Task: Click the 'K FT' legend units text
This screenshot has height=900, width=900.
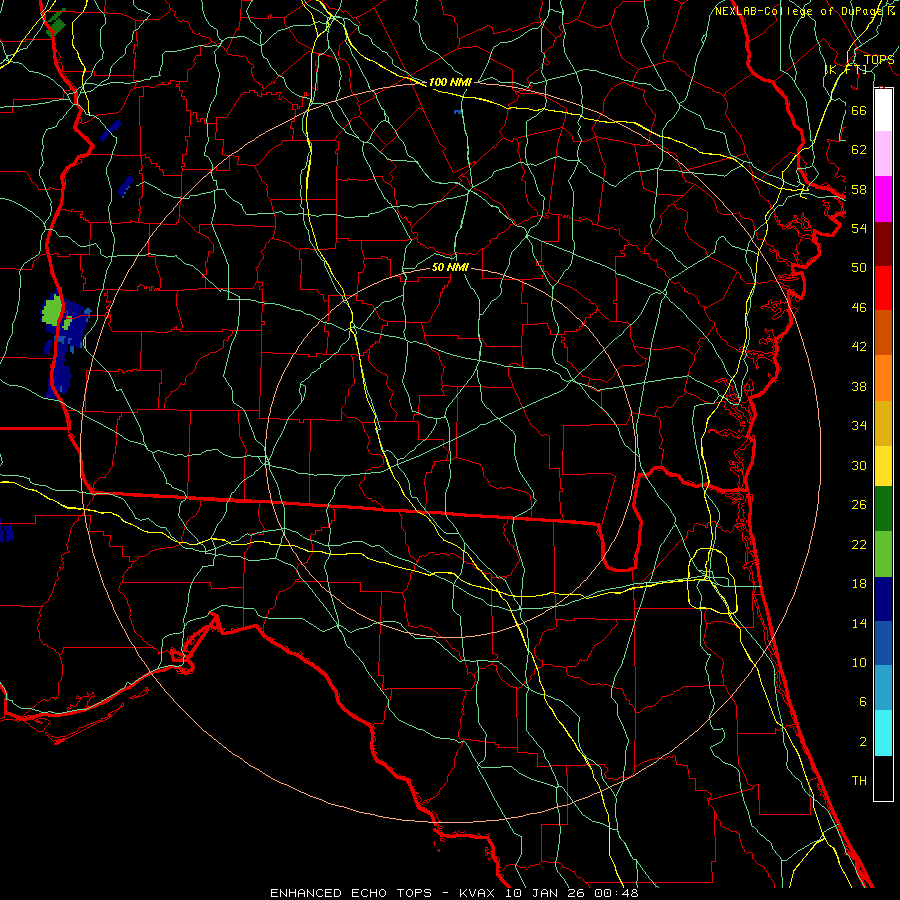Action: (x=846, y=70)
